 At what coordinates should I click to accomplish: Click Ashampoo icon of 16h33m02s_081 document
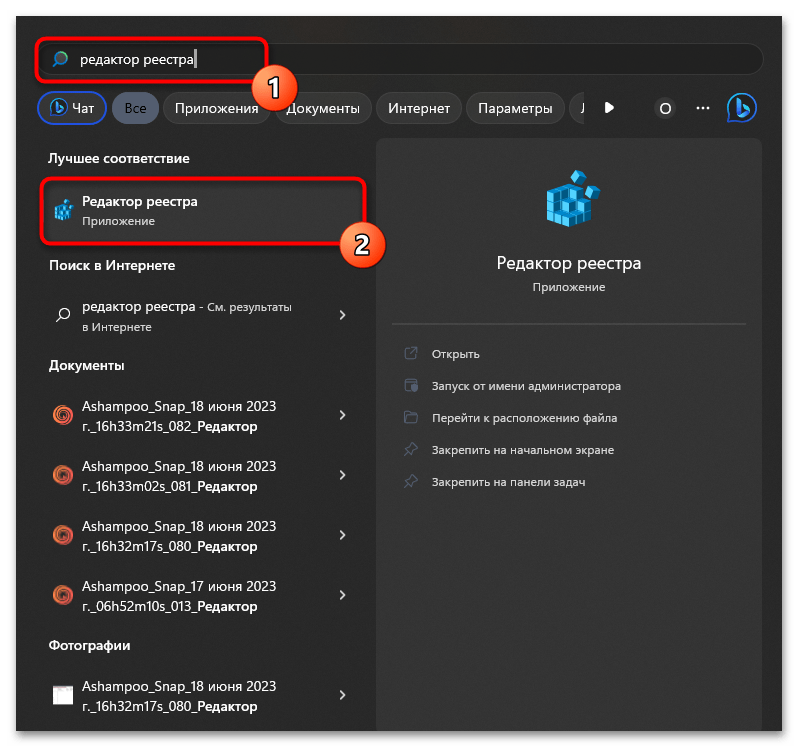click(63, 475)
